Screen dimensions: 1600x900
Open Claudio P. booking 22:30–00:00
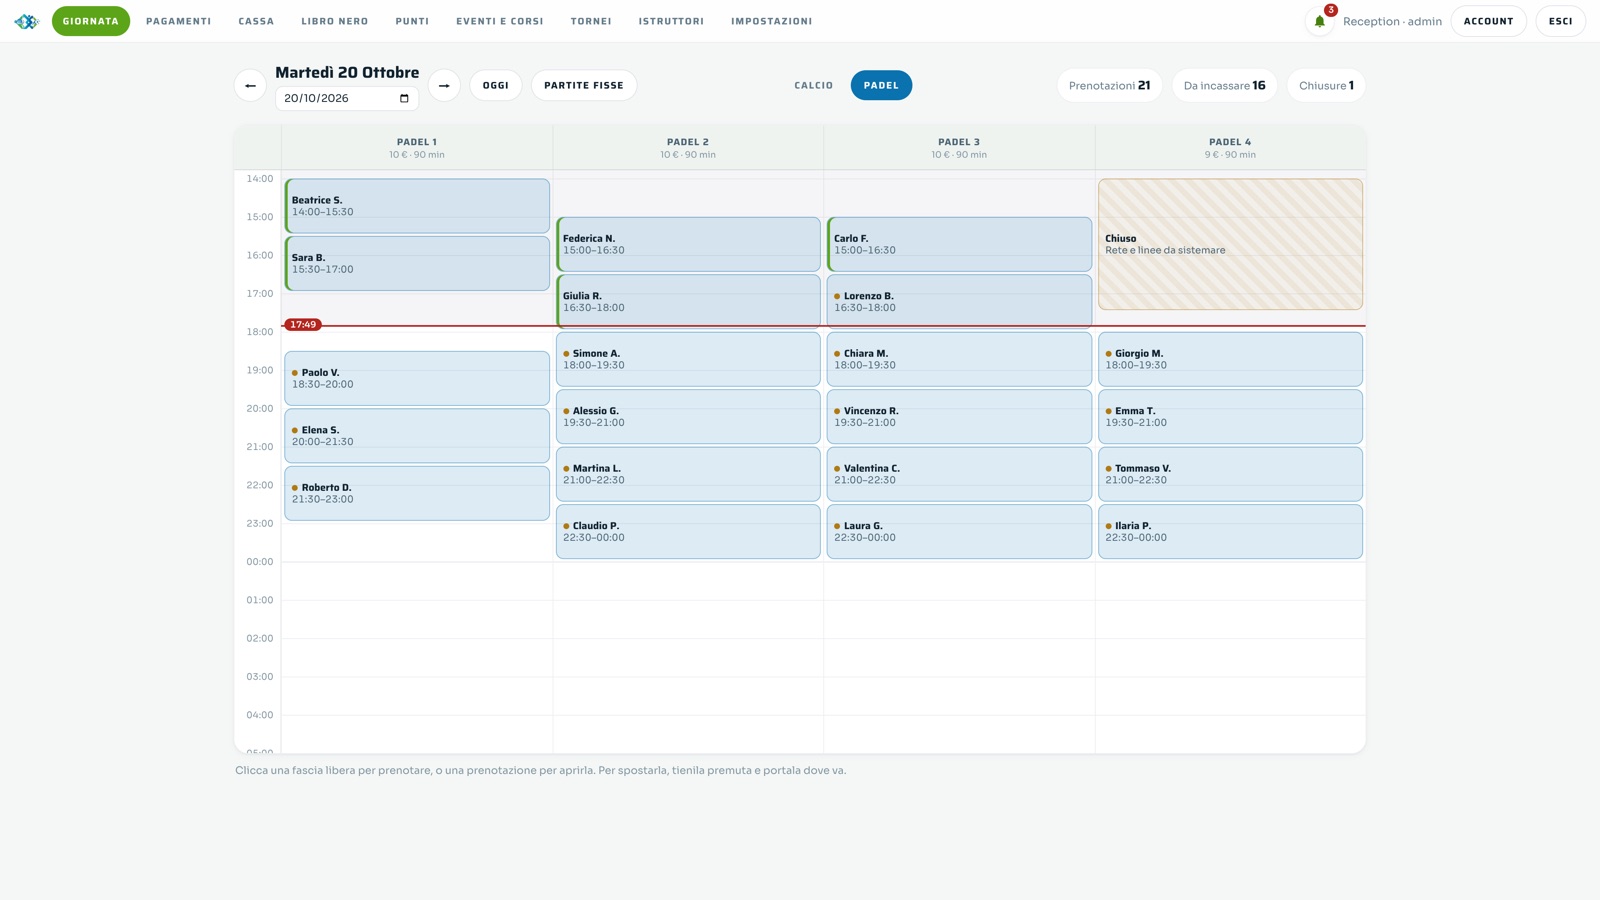point(688,531)
